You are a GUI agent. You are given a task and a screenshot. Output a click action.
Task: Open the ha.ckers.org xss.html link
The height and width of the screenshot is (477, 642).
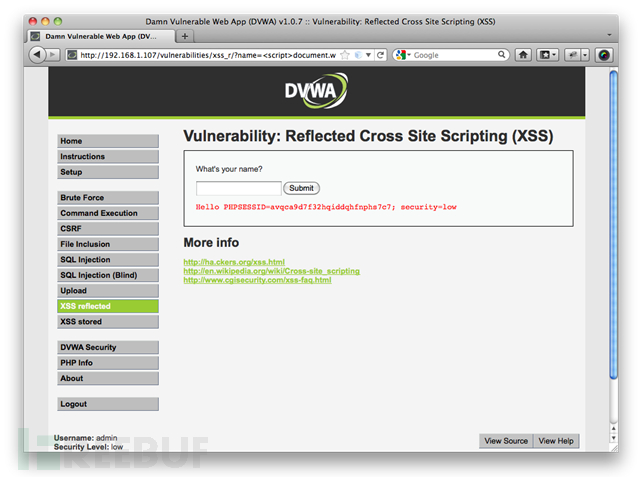(234, 262)
